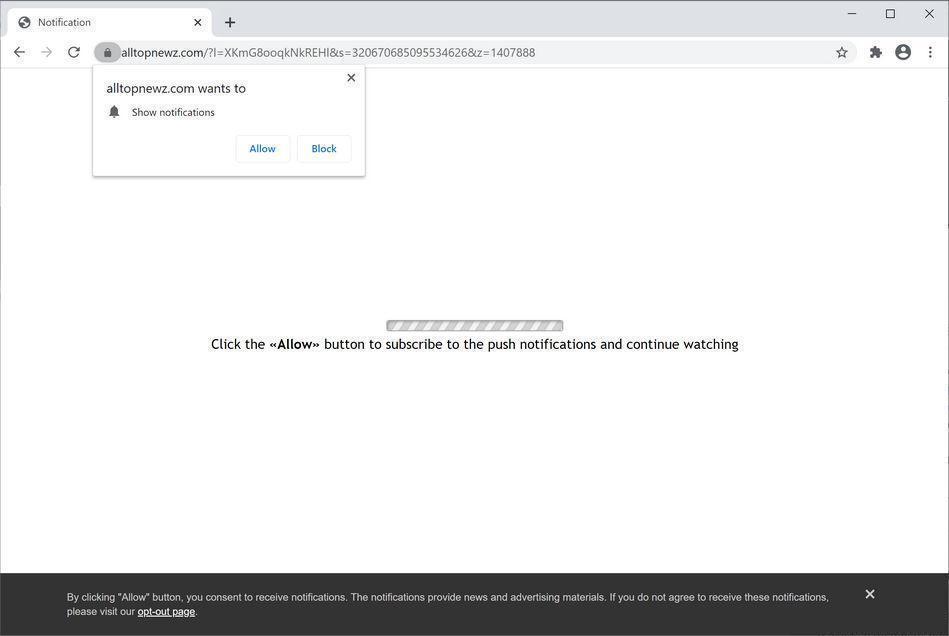The width and height of the screenshot is (949, 636).
Task: Click the 'Show notifications' label
Action: 173,113
